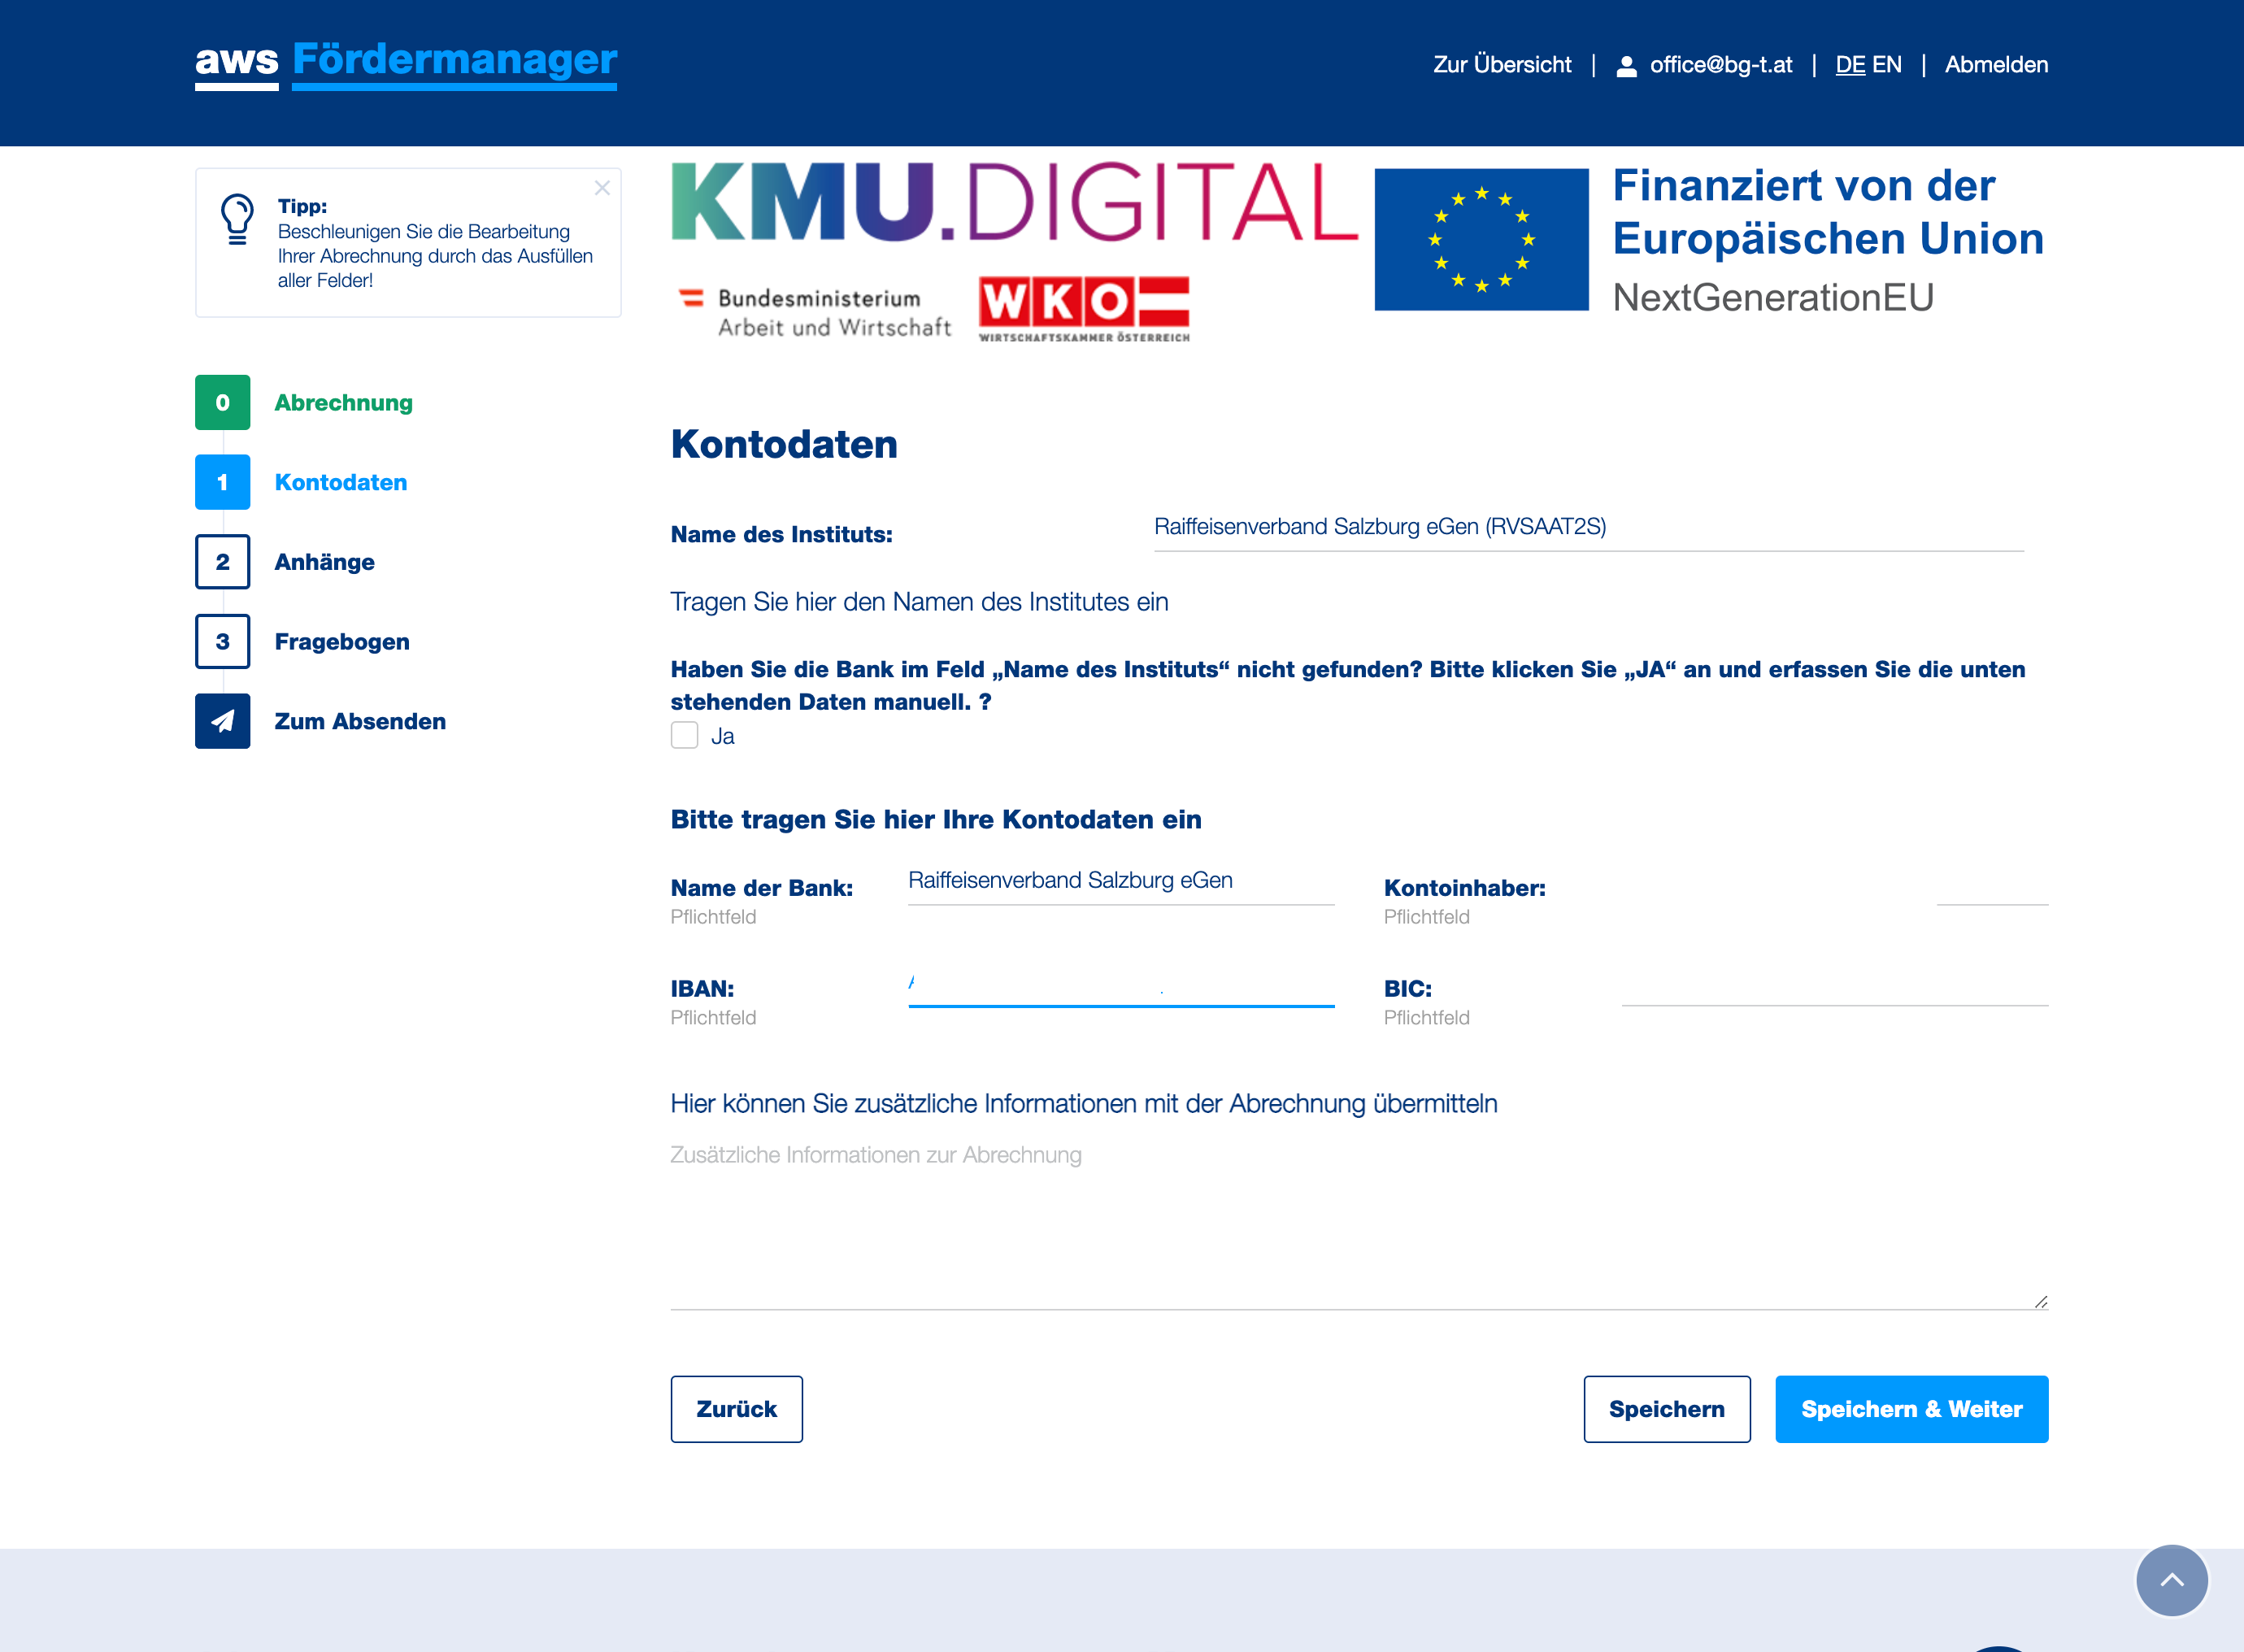
Task: Click the Zurück button
Action: coord(736,1409)
